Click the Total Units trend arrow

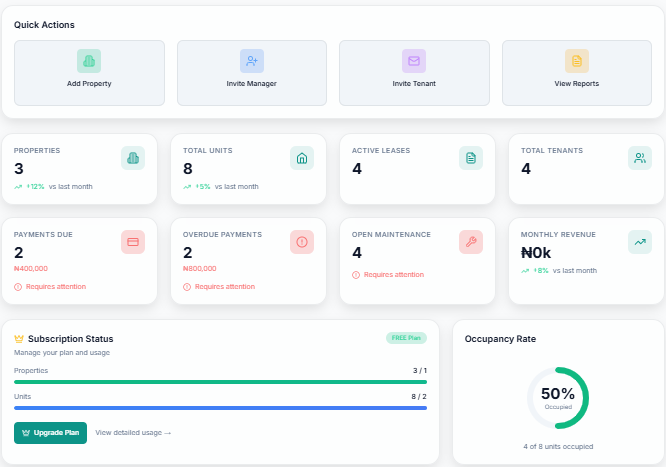click(187, 187)
